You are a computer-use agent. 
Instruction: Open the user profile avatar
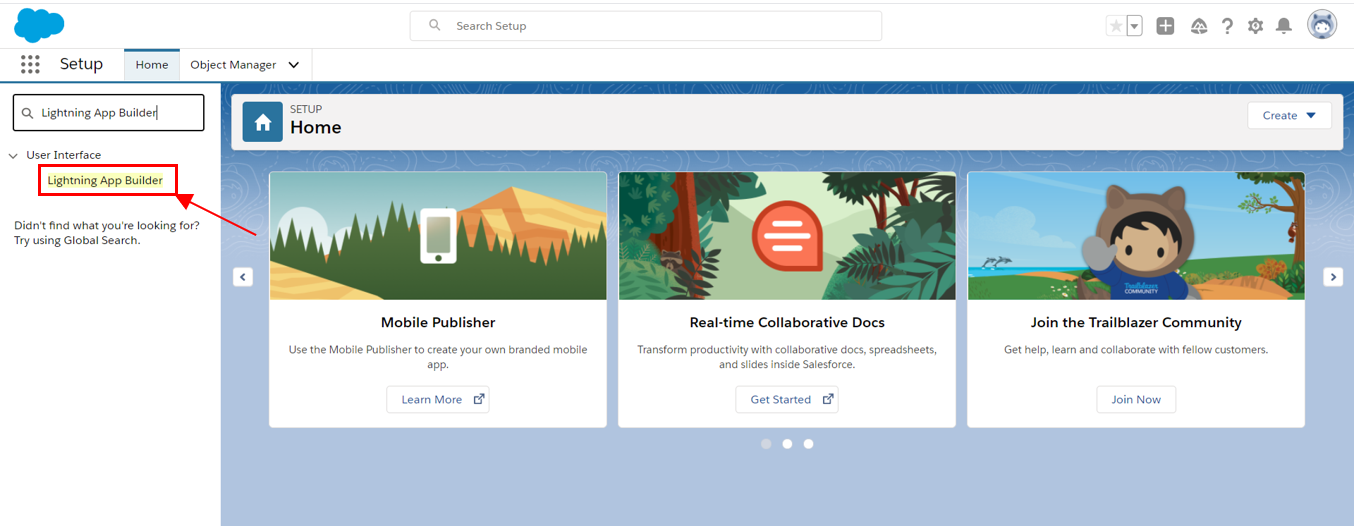(x=1322, y=25)
